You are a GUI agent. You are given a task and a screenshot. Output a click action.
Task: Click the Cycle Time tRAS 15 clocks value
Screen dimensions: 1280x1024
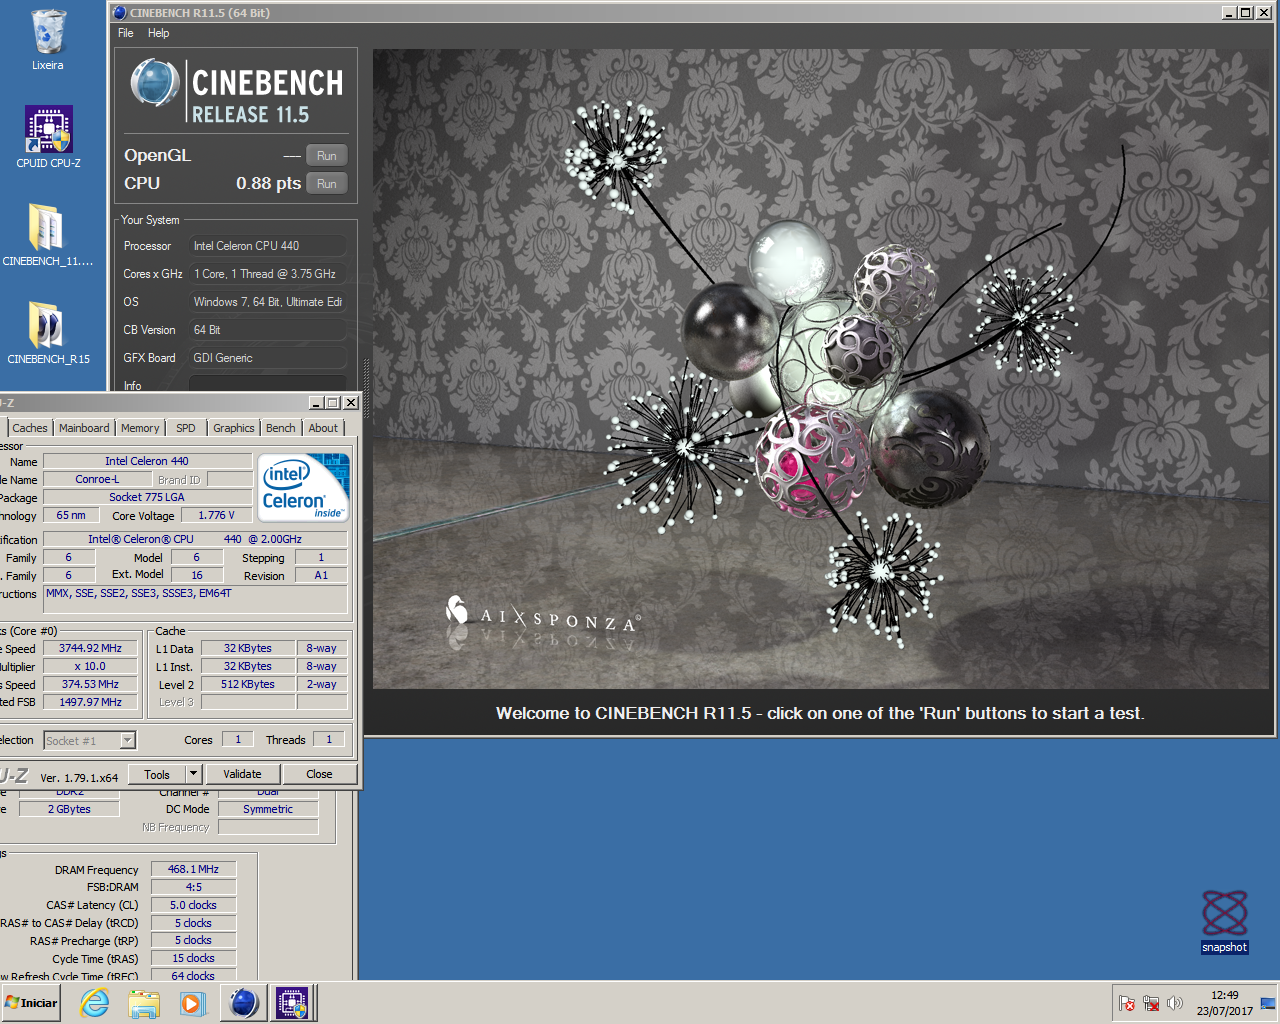pos(193,958)
